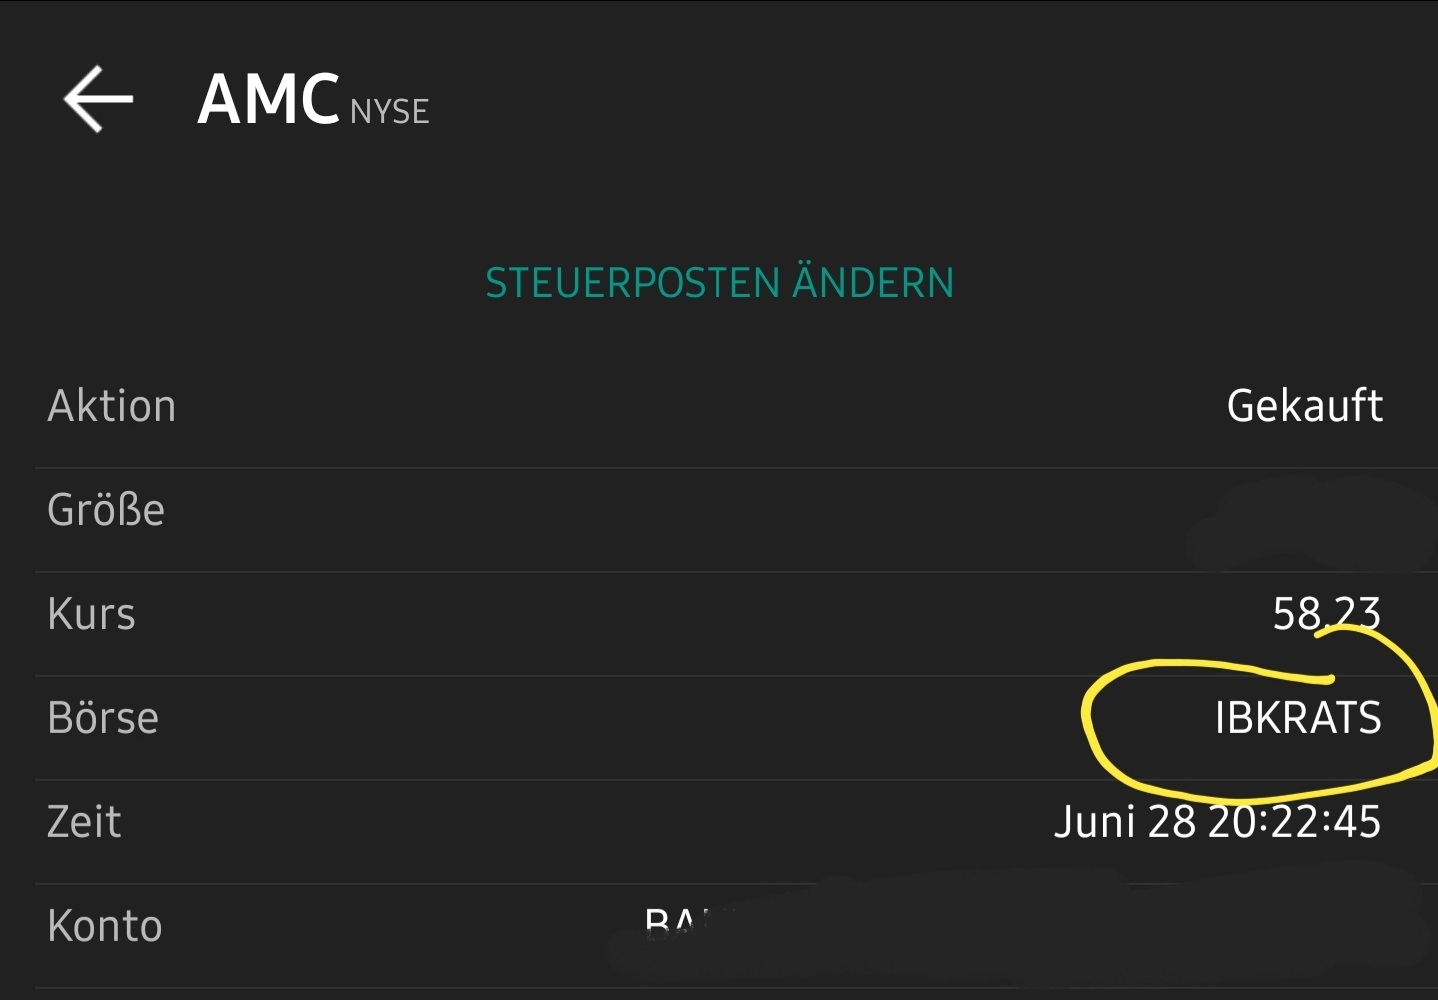Select the NYSE exchange label

389,111
